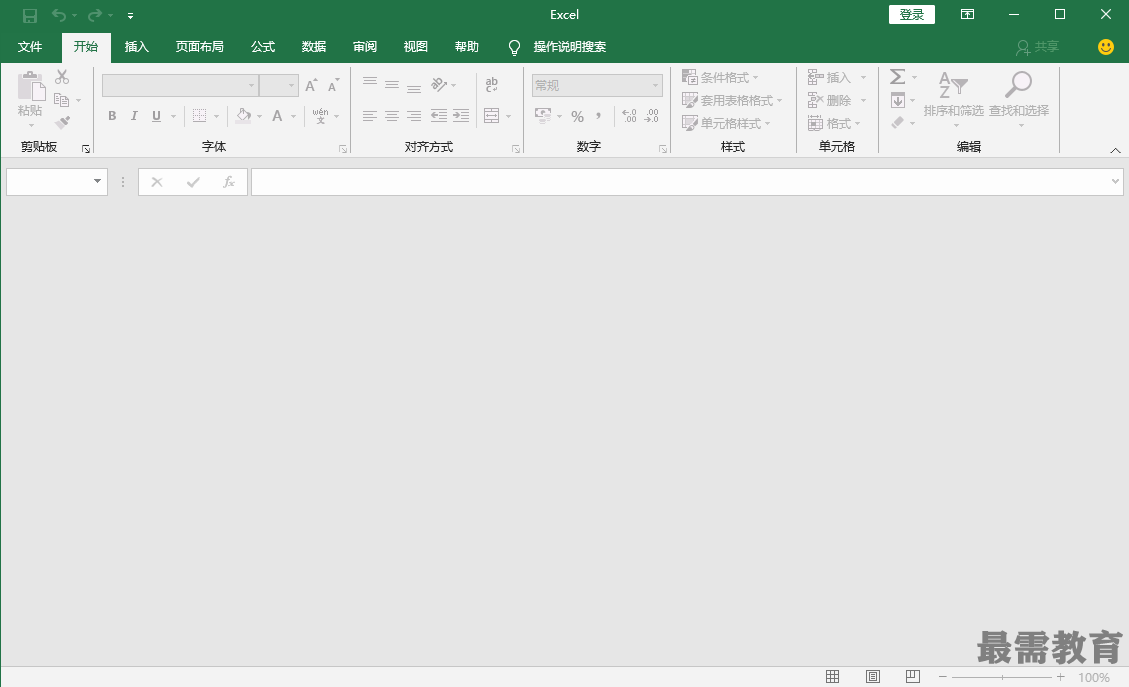Click the increase decimal icon
Viewport: 1129px width, 687px height.
click(x=629, y=116)
